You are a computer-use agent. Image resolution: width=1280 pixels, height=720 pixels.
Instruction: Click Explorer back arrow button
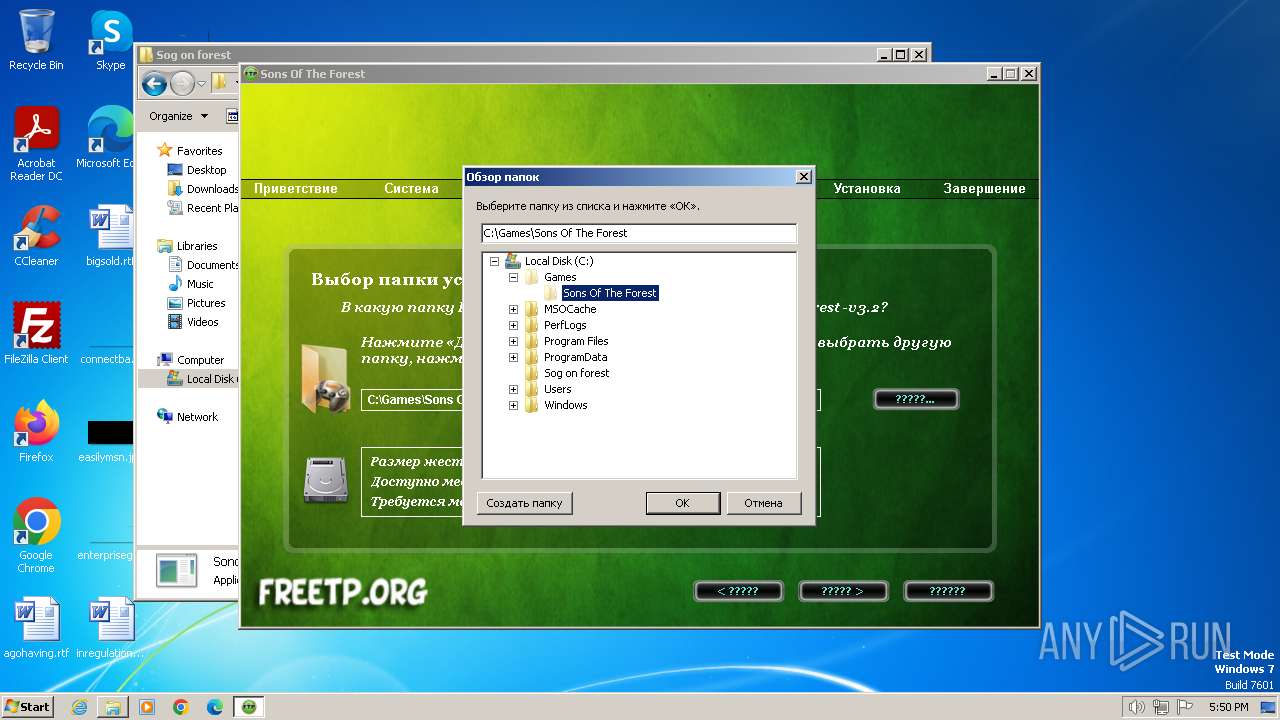[154, 84]
